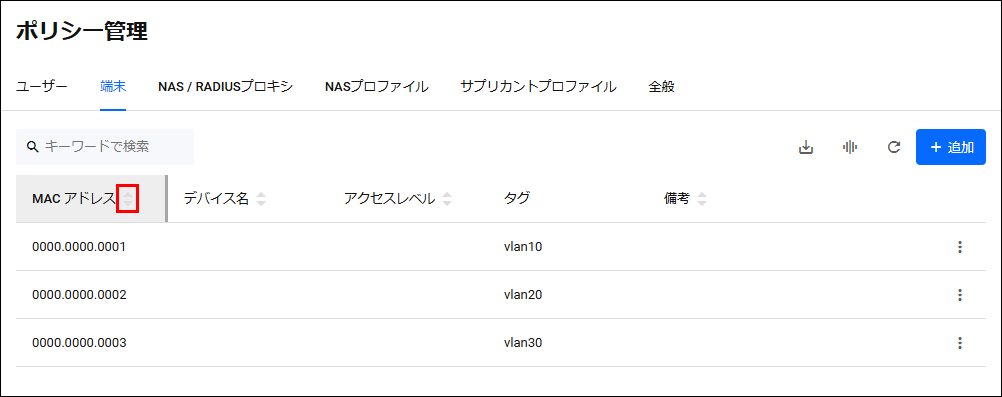Click the waveform column display icon
Screen dimensions: 1002x397
tap(850, 148)
